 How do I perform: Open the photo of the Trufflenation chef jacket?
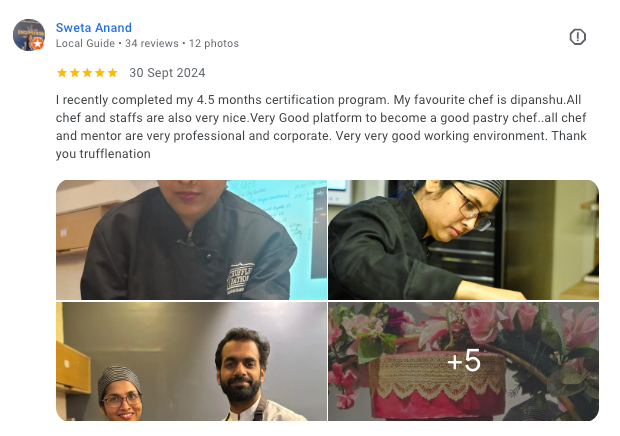191,240
